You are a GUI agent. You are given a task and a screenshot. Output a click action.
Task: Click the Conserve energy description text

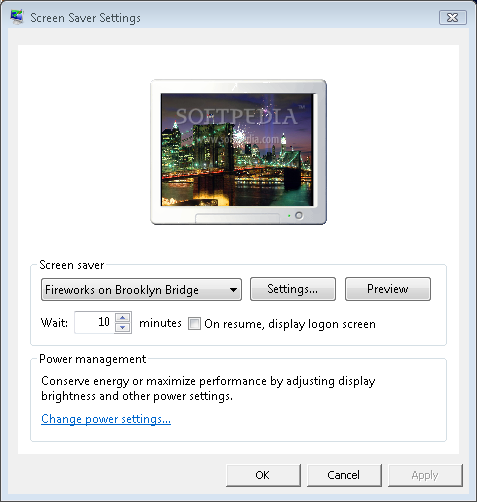point(208,388)
